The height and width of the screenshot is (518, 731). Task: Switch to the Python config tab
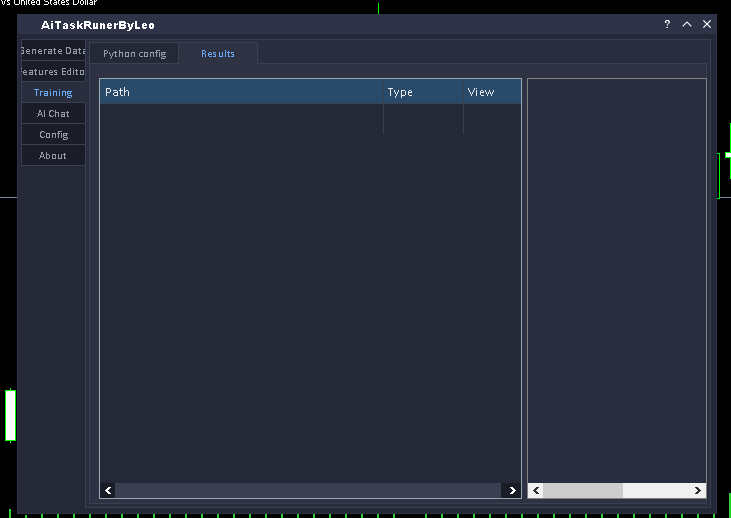tap(135, 53)
